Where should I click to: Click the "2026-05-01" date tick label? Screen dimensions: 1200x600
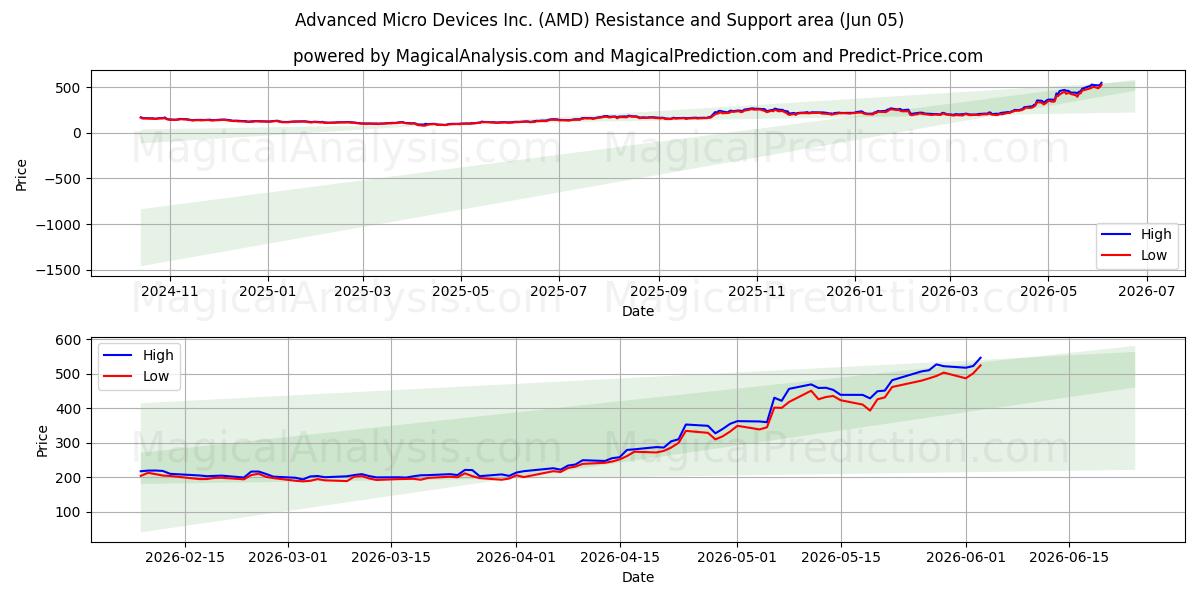(x=737, y=557)
